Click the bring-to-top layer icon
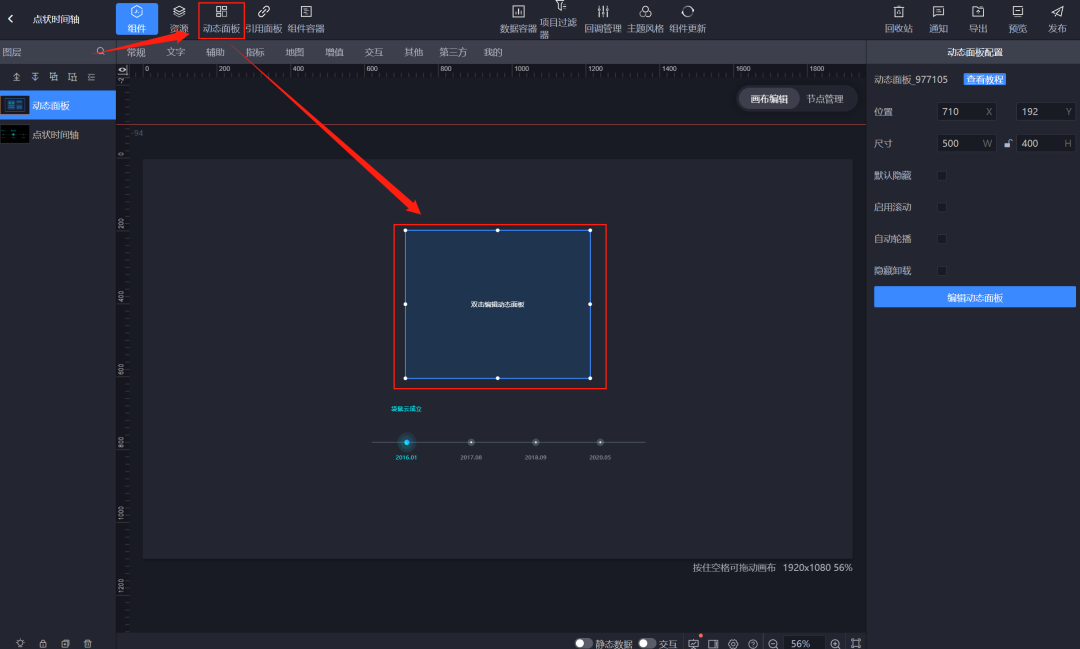Screen dimensions: 1080x649 17,76
